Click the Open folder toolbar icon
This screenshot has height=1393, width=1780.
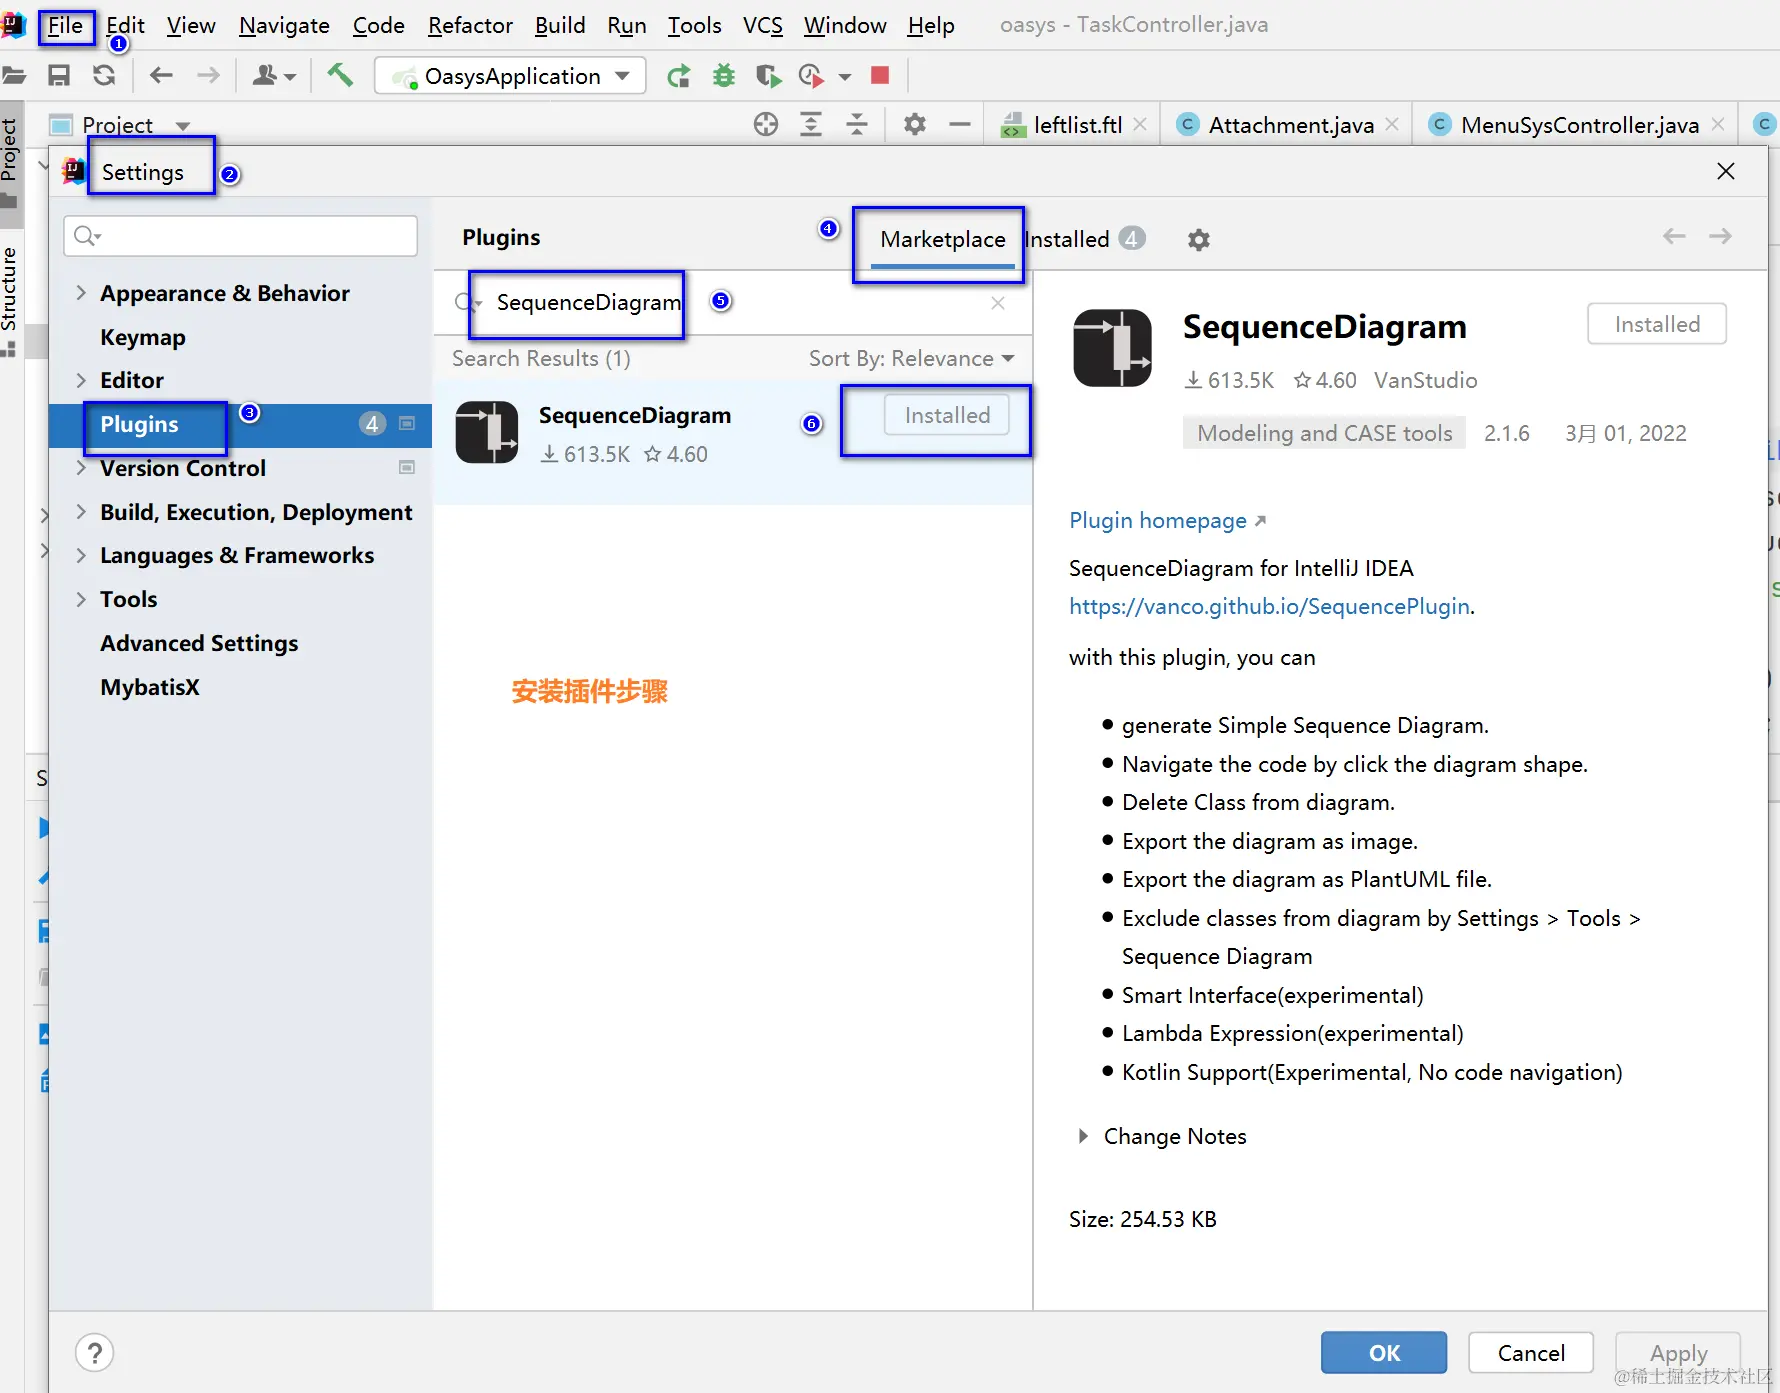click(14, 75)
